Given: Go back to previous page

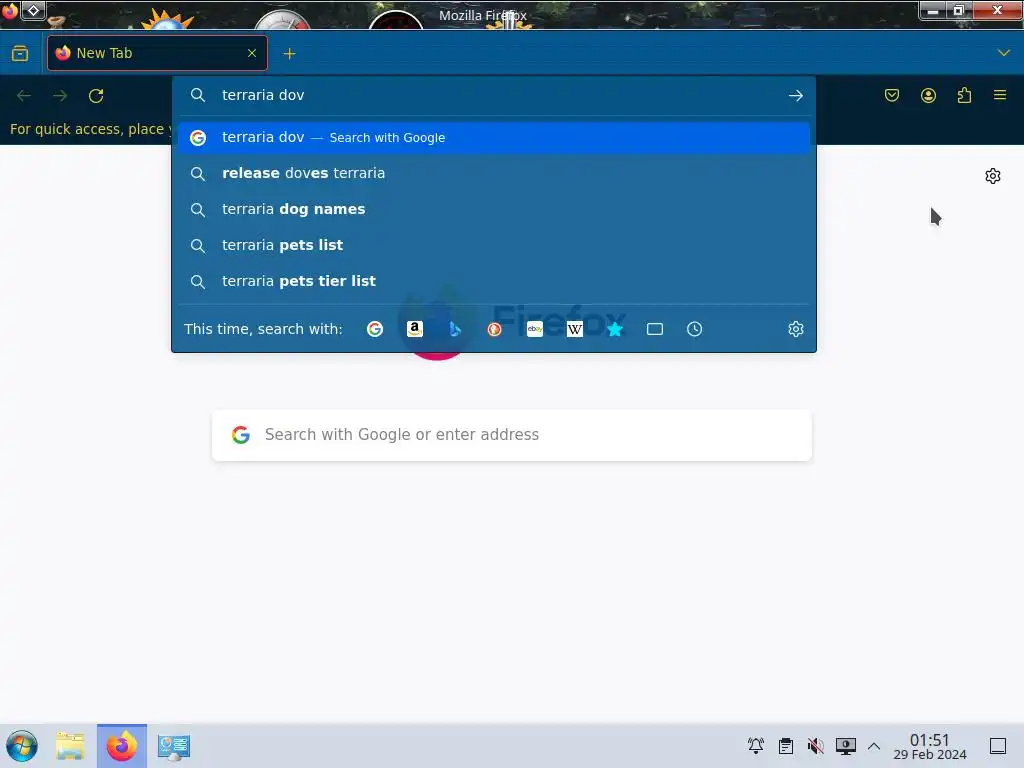Looking at the screenshot, I should (24, 96).
